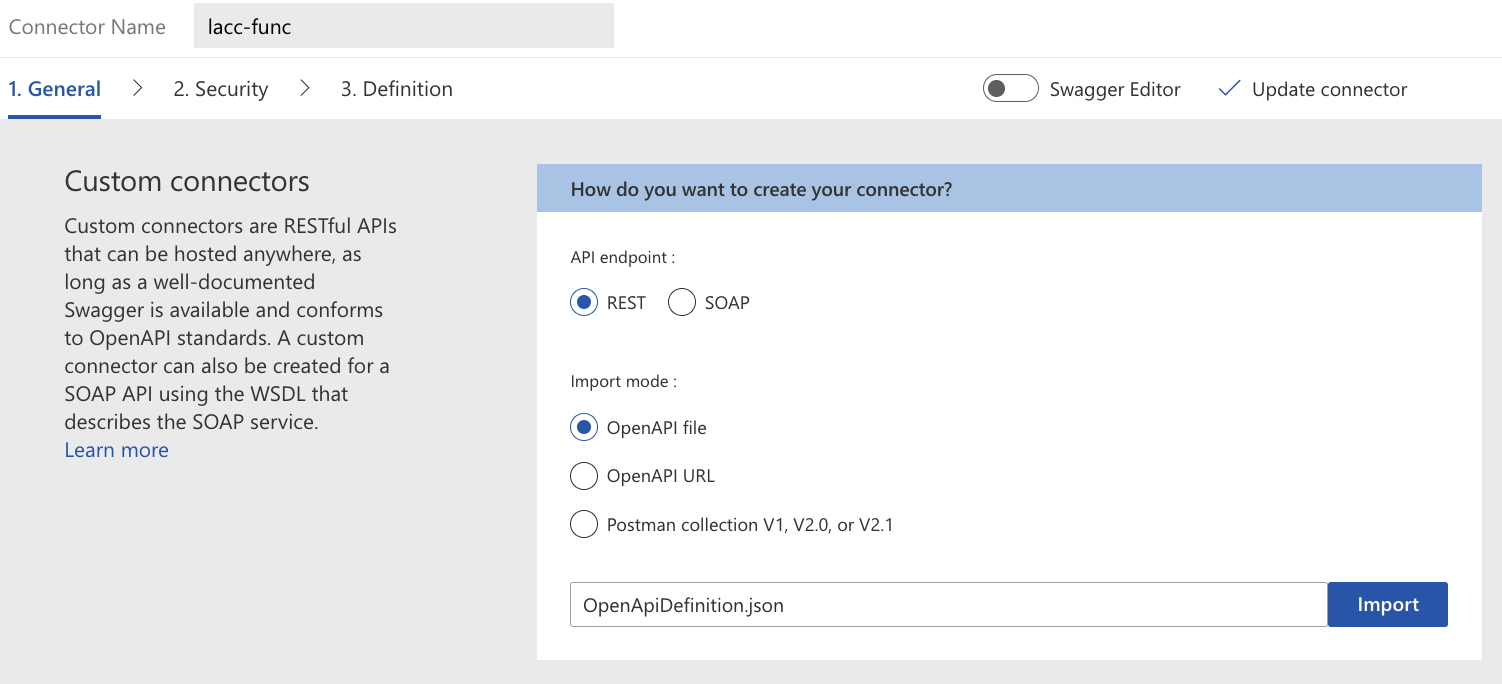1502x684 pixels.
Task: Click the Custom connectors heading
Action: (187, 181)
